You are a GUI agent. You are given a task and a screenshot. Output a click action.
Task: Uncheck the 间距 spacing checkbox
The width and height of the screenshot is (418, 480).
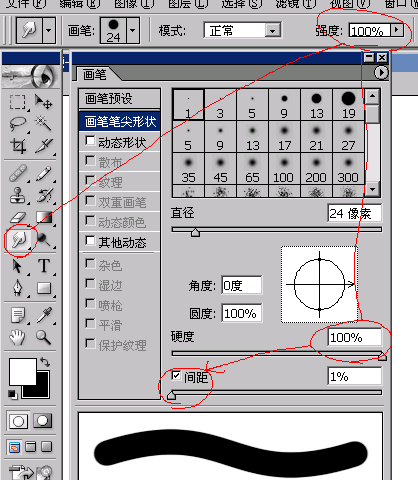tap(176, 375)
